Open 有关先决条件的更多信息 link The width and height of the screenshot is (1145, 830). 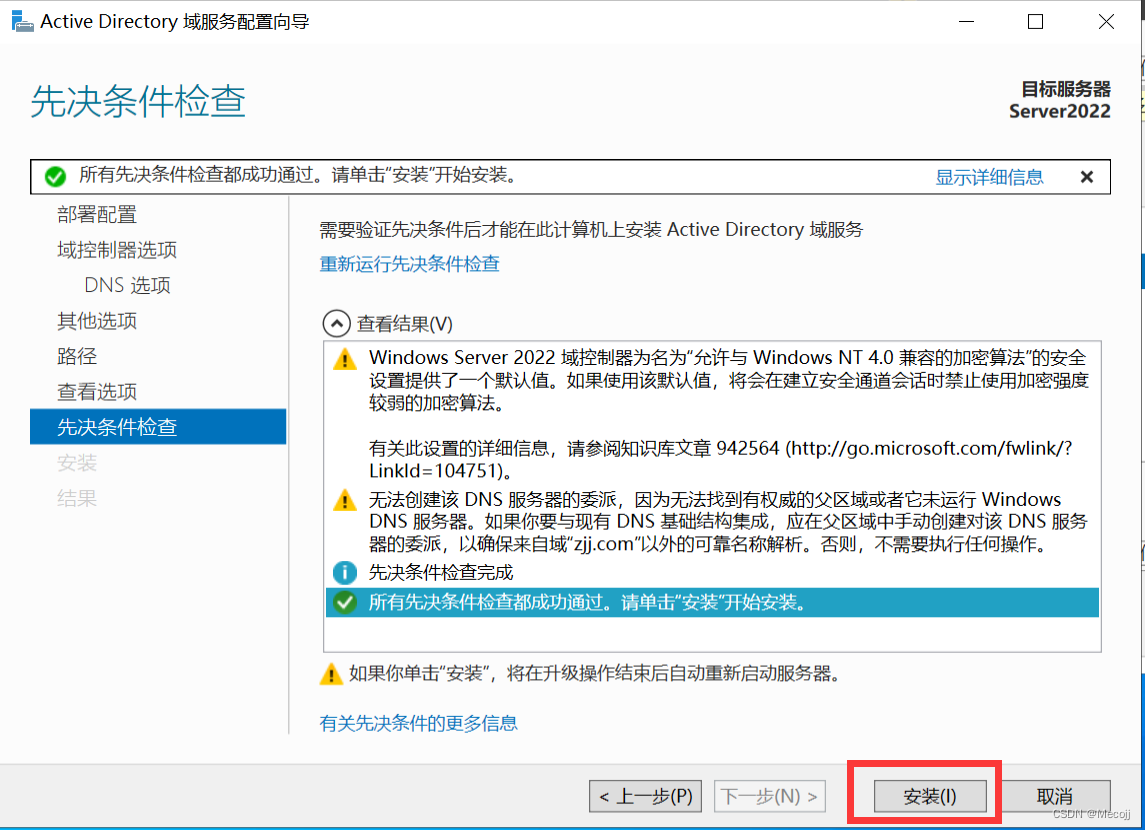pos(418,723)
